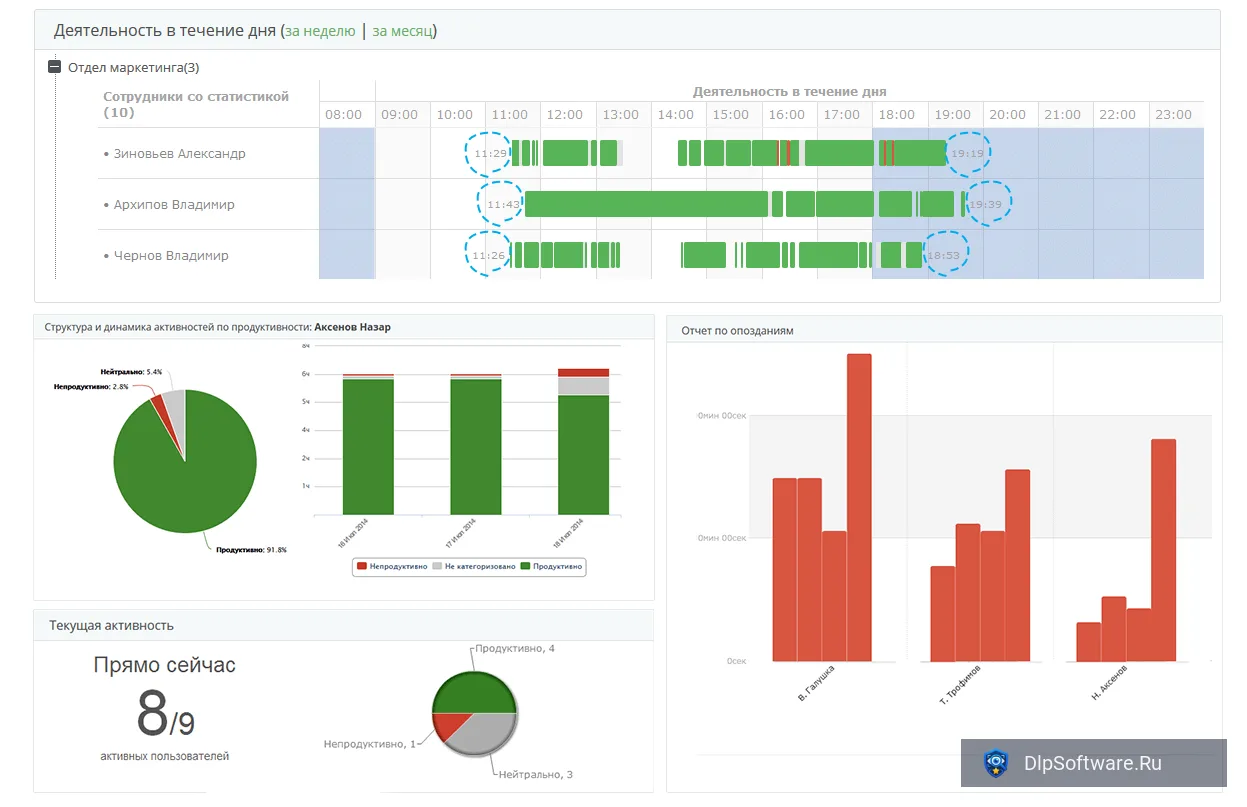Click the 18:53 end time marker
The height and width of the screenshot is (807, 1247).
(946, 255)
